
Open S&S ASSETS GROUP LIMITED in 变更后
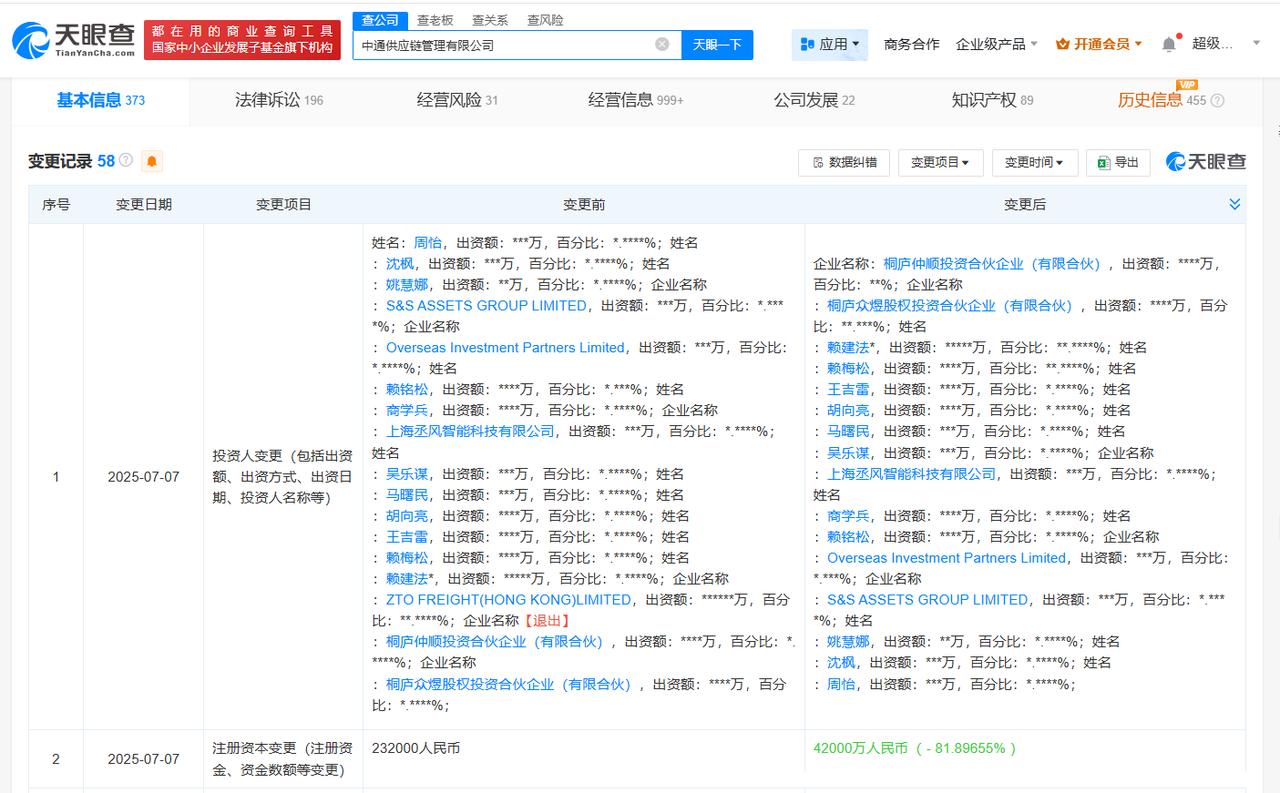927,600
